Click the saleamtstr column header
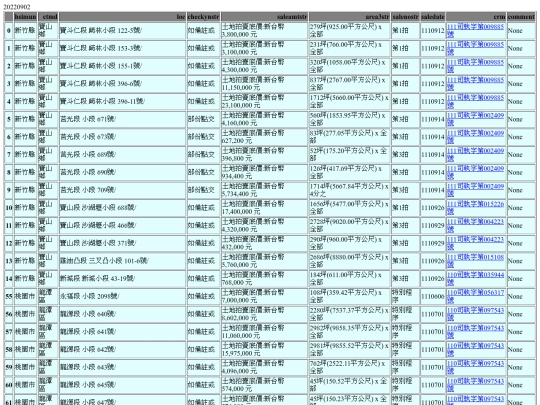This screenshot has height=405, width=540. 264,17
